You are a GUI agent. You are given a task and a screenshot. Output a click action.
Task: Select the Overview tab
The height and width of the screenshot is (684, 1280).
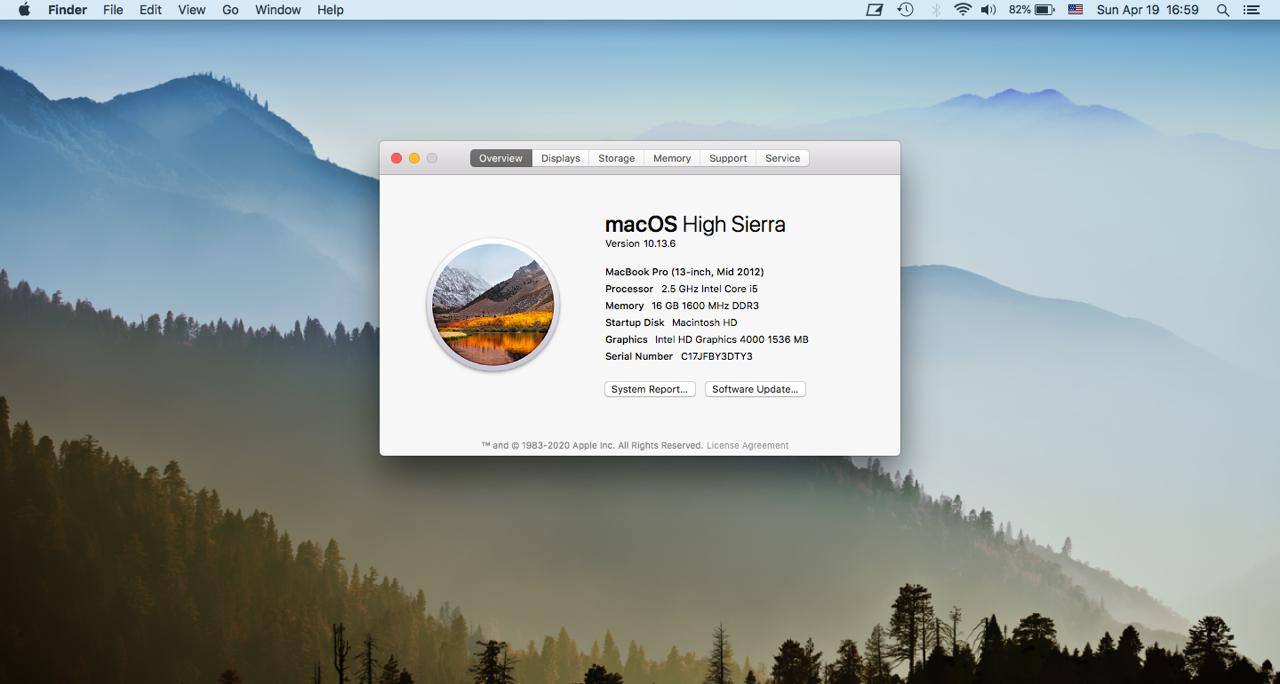501,158
